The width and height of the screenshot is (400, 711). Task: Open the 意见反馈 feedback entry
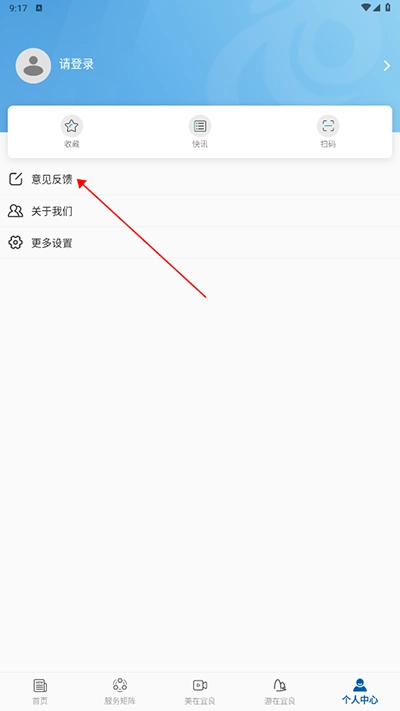(x=200, y=179)
